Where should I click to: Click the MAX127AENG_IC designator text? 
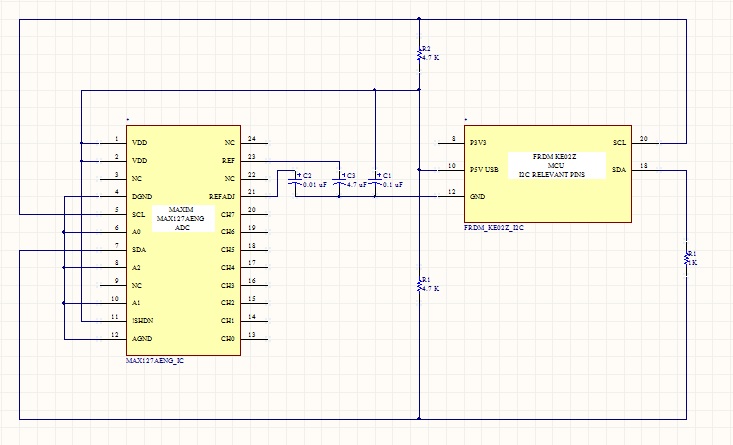click(x=155, y=361)
